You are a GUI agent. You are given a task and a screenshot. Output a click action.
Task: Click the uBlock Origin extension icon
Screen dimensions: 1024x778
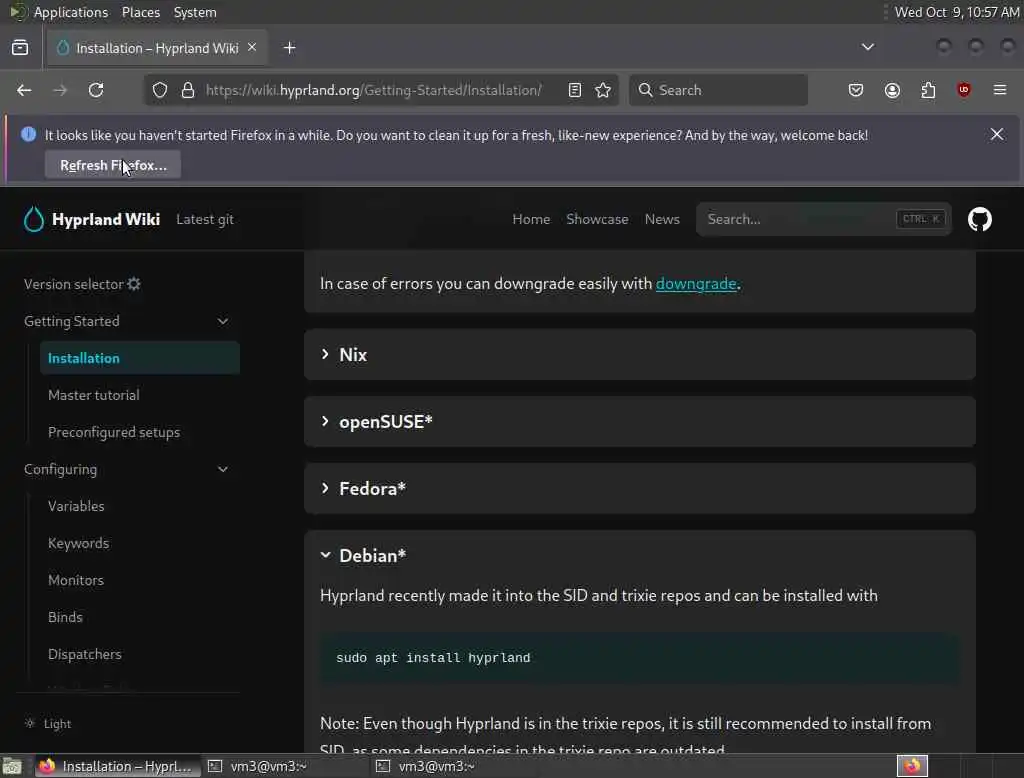pyautogui.click(x=964, y=90)
